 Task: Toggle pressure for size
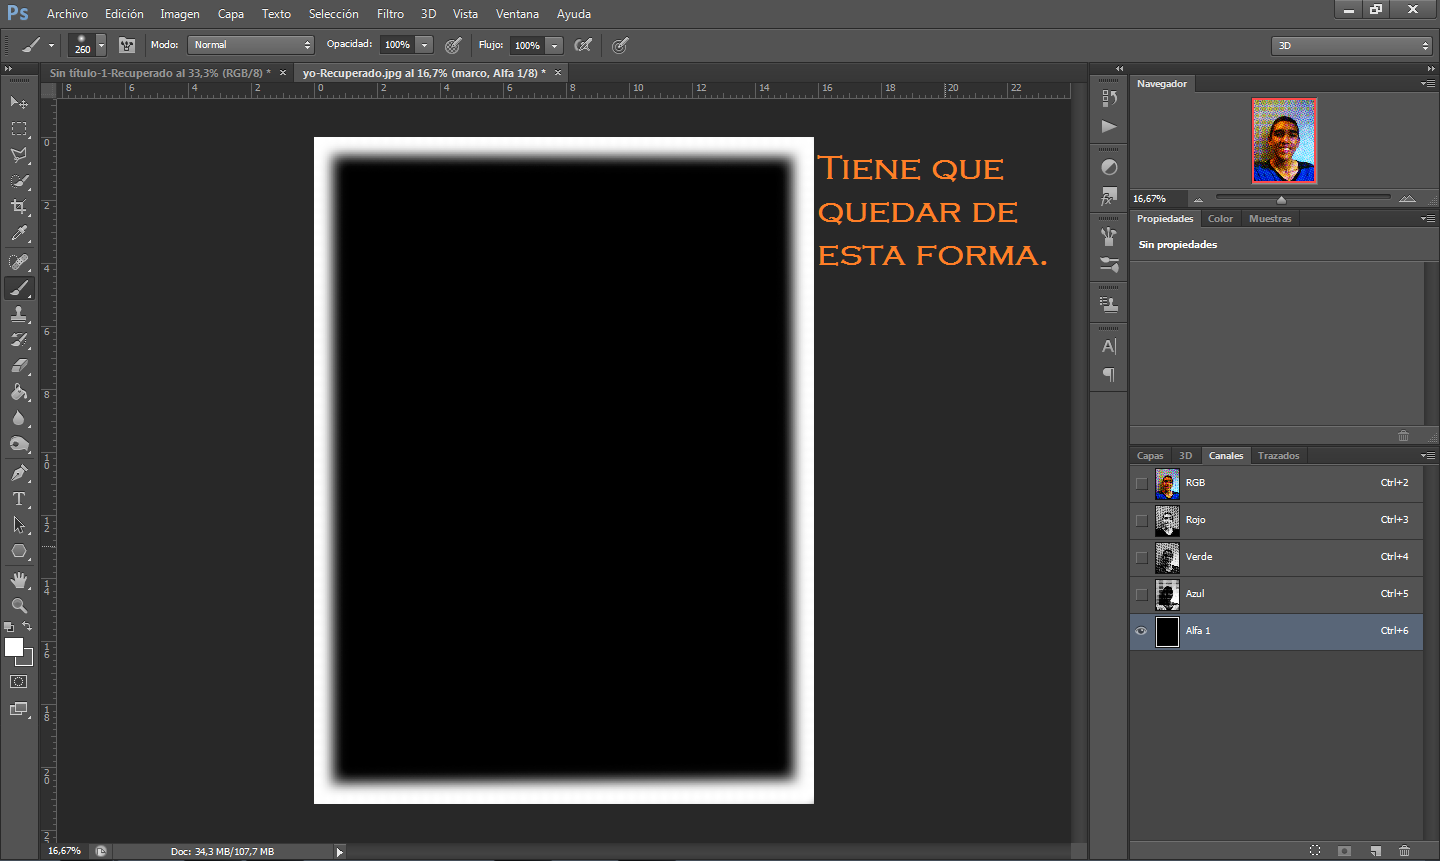tap(620, 45)
